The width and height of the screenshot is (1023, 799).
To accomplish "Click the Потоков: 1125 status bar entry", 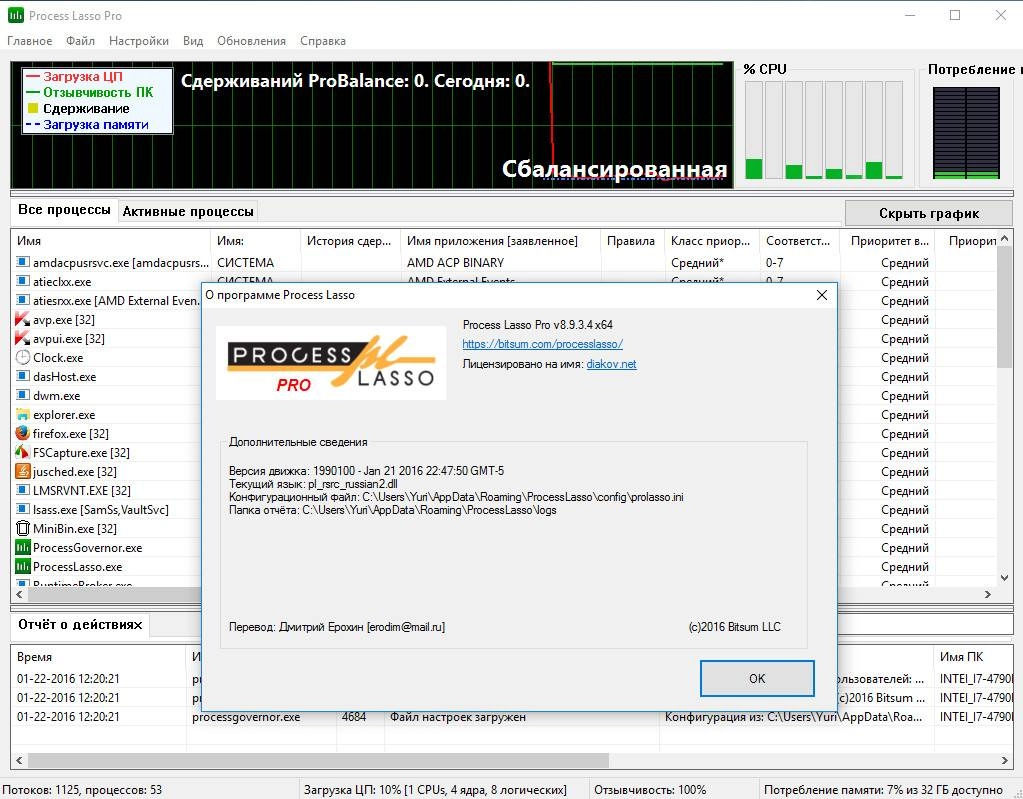I will 82,789.
